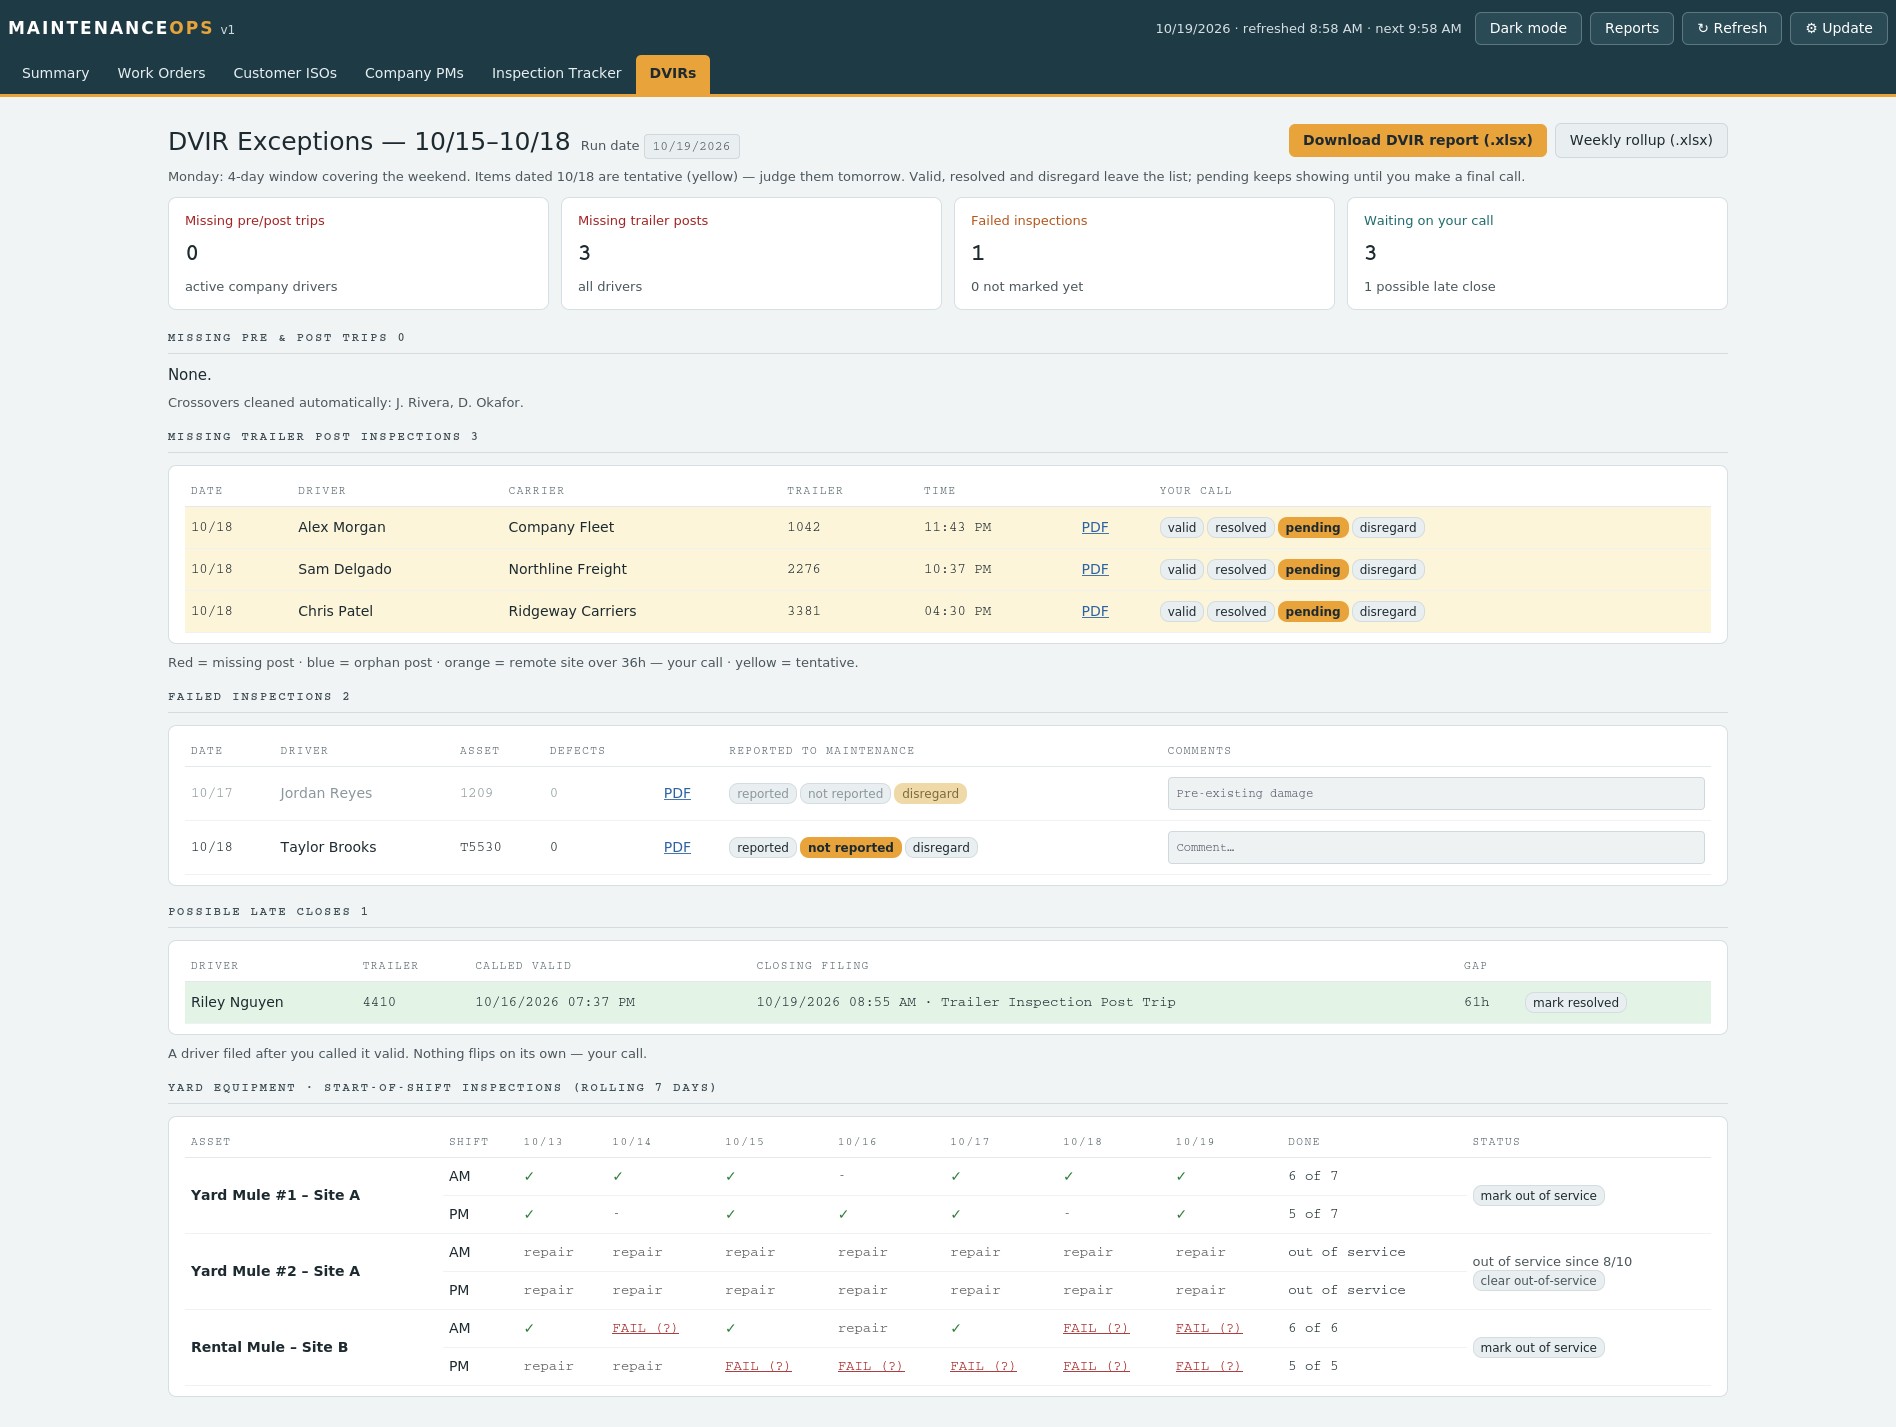Set Sam Delgado row to disregard
Viewport: 1896px width, 1427px height.
point(1387,570)
